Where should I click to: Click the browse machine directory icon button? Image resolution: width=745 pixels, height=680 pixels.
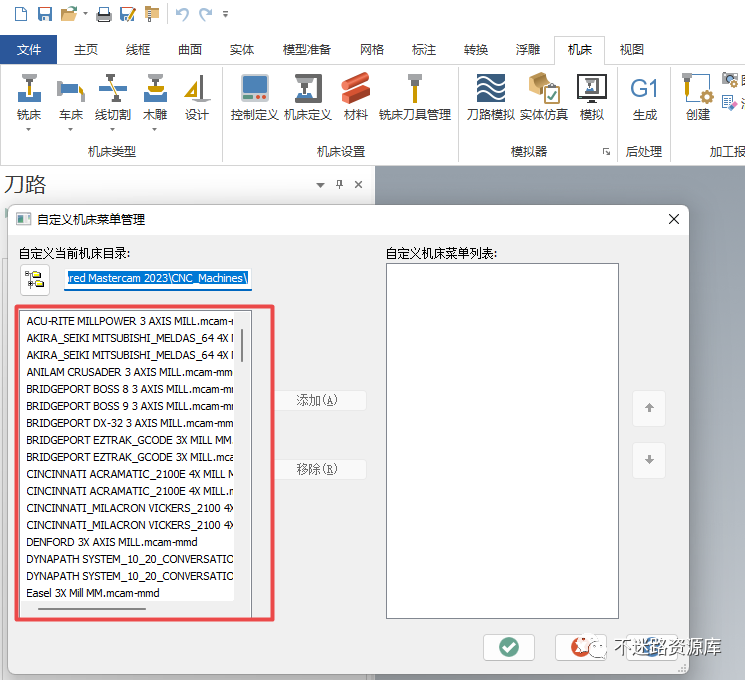pos(35,279)
